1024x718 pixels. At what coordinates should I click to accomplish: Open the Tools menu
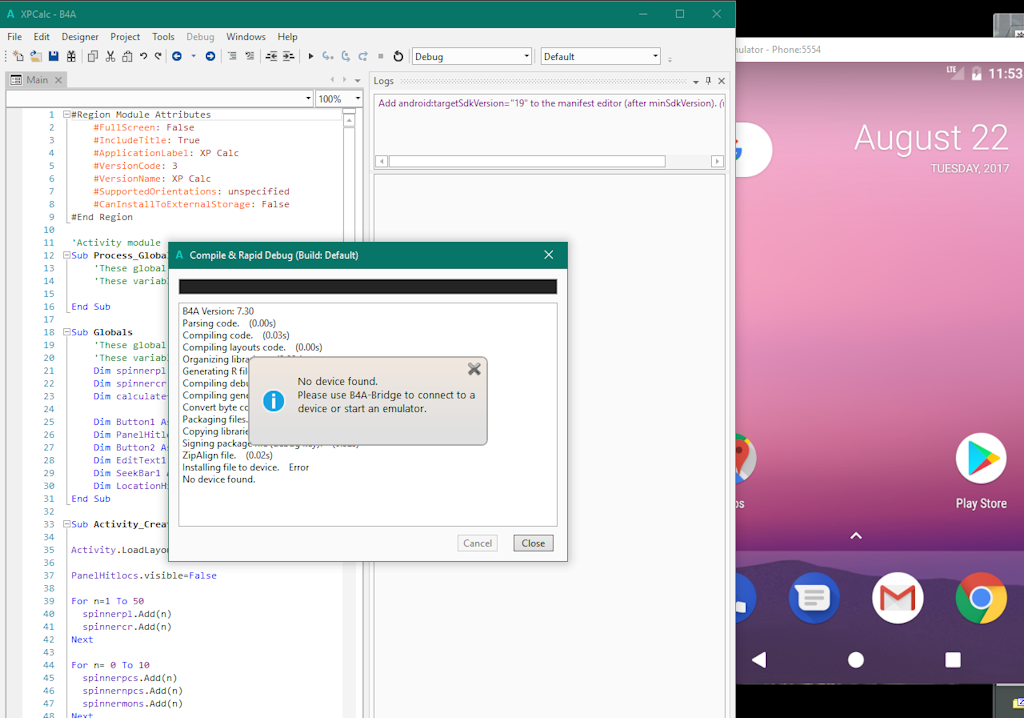(x=163, y=36)
